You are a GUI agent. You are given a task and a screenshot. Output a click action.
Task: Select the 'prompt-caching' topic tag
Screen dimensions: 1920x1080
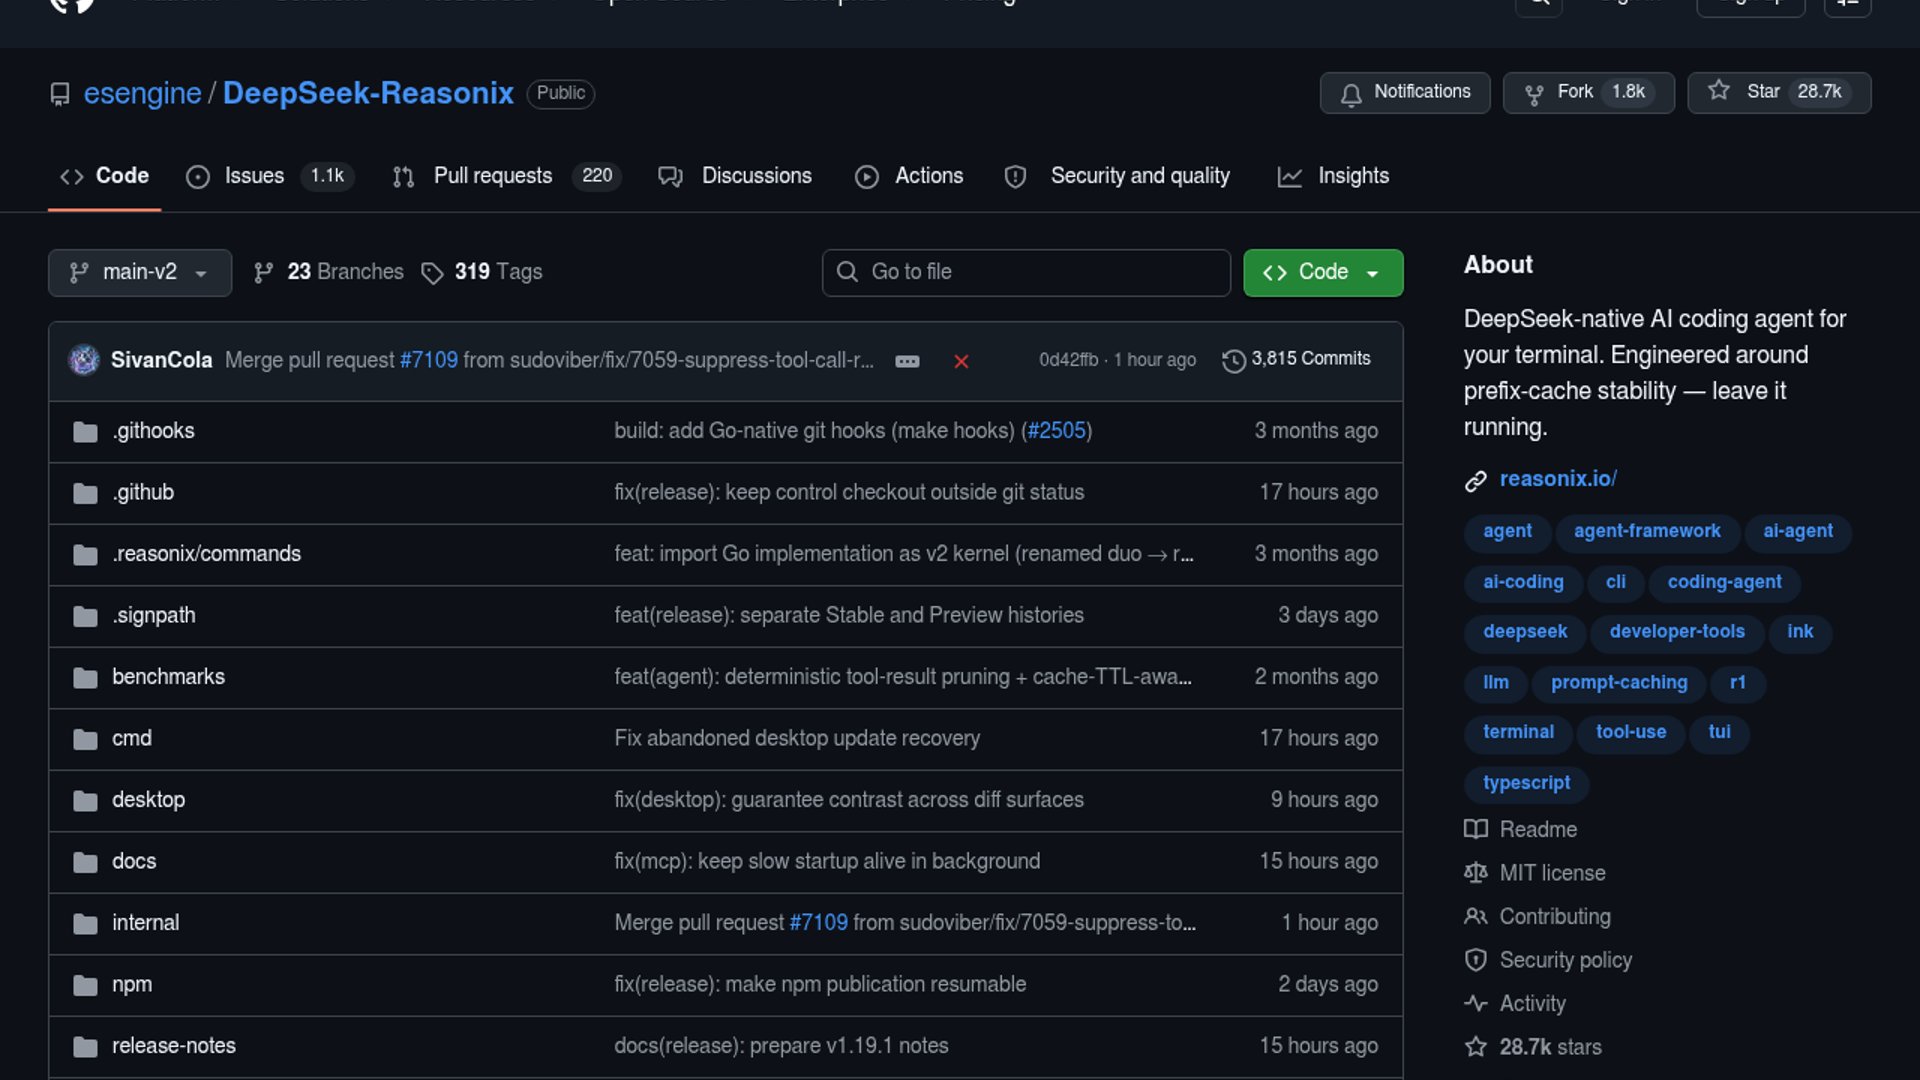(x=1619, y=683)
